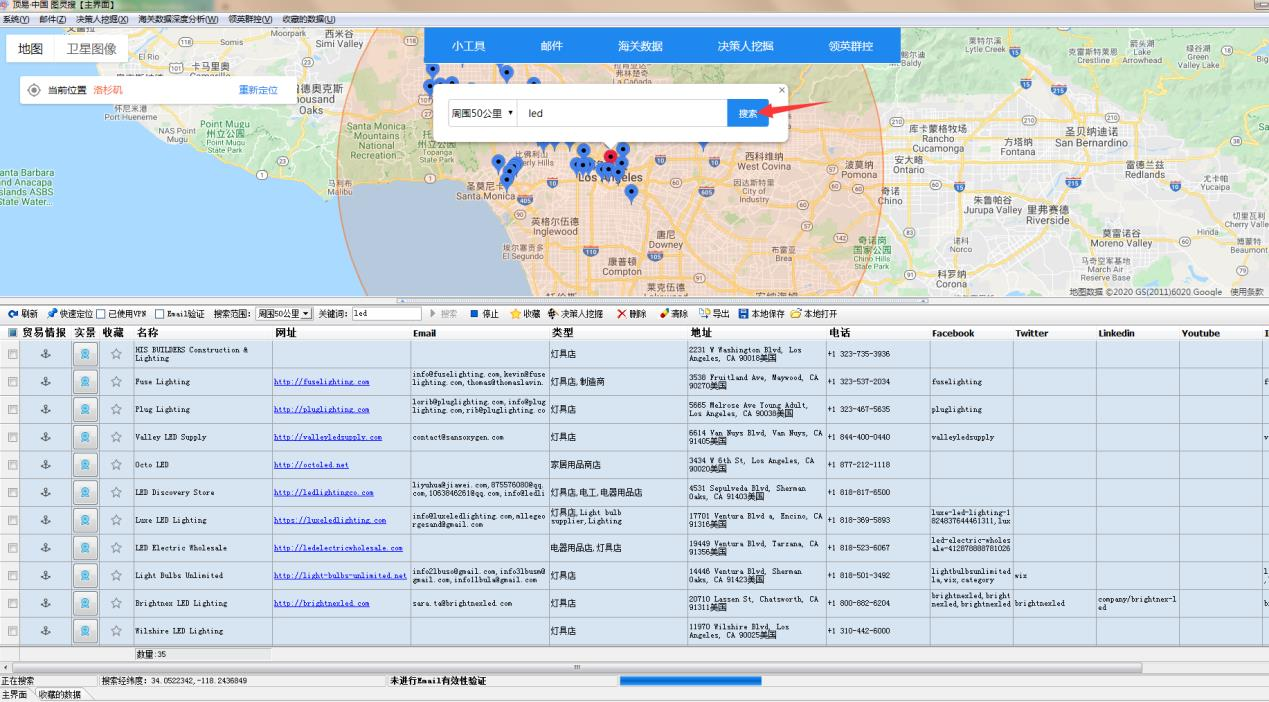This screenshot has width=1269, height=702.
Task: Switch map to 卫星图像 view
Action: pyautogui.click(x=91, y=48)
